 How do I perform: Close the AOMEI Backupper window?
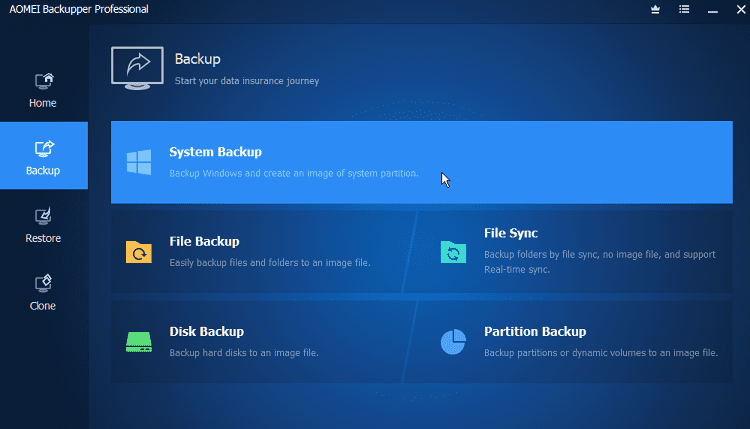[x=741, y=10]
